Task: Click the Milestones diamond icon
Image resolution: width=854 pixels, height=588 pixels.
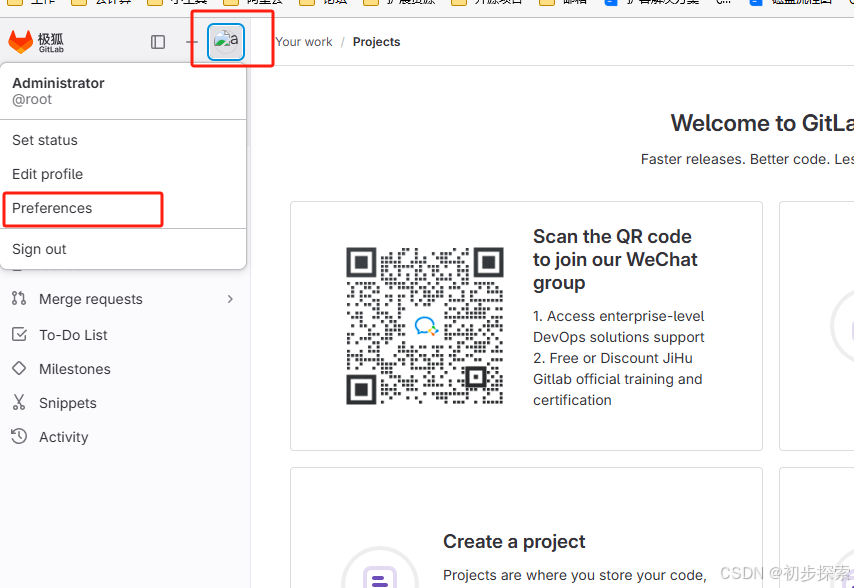Action: [19, 369]
